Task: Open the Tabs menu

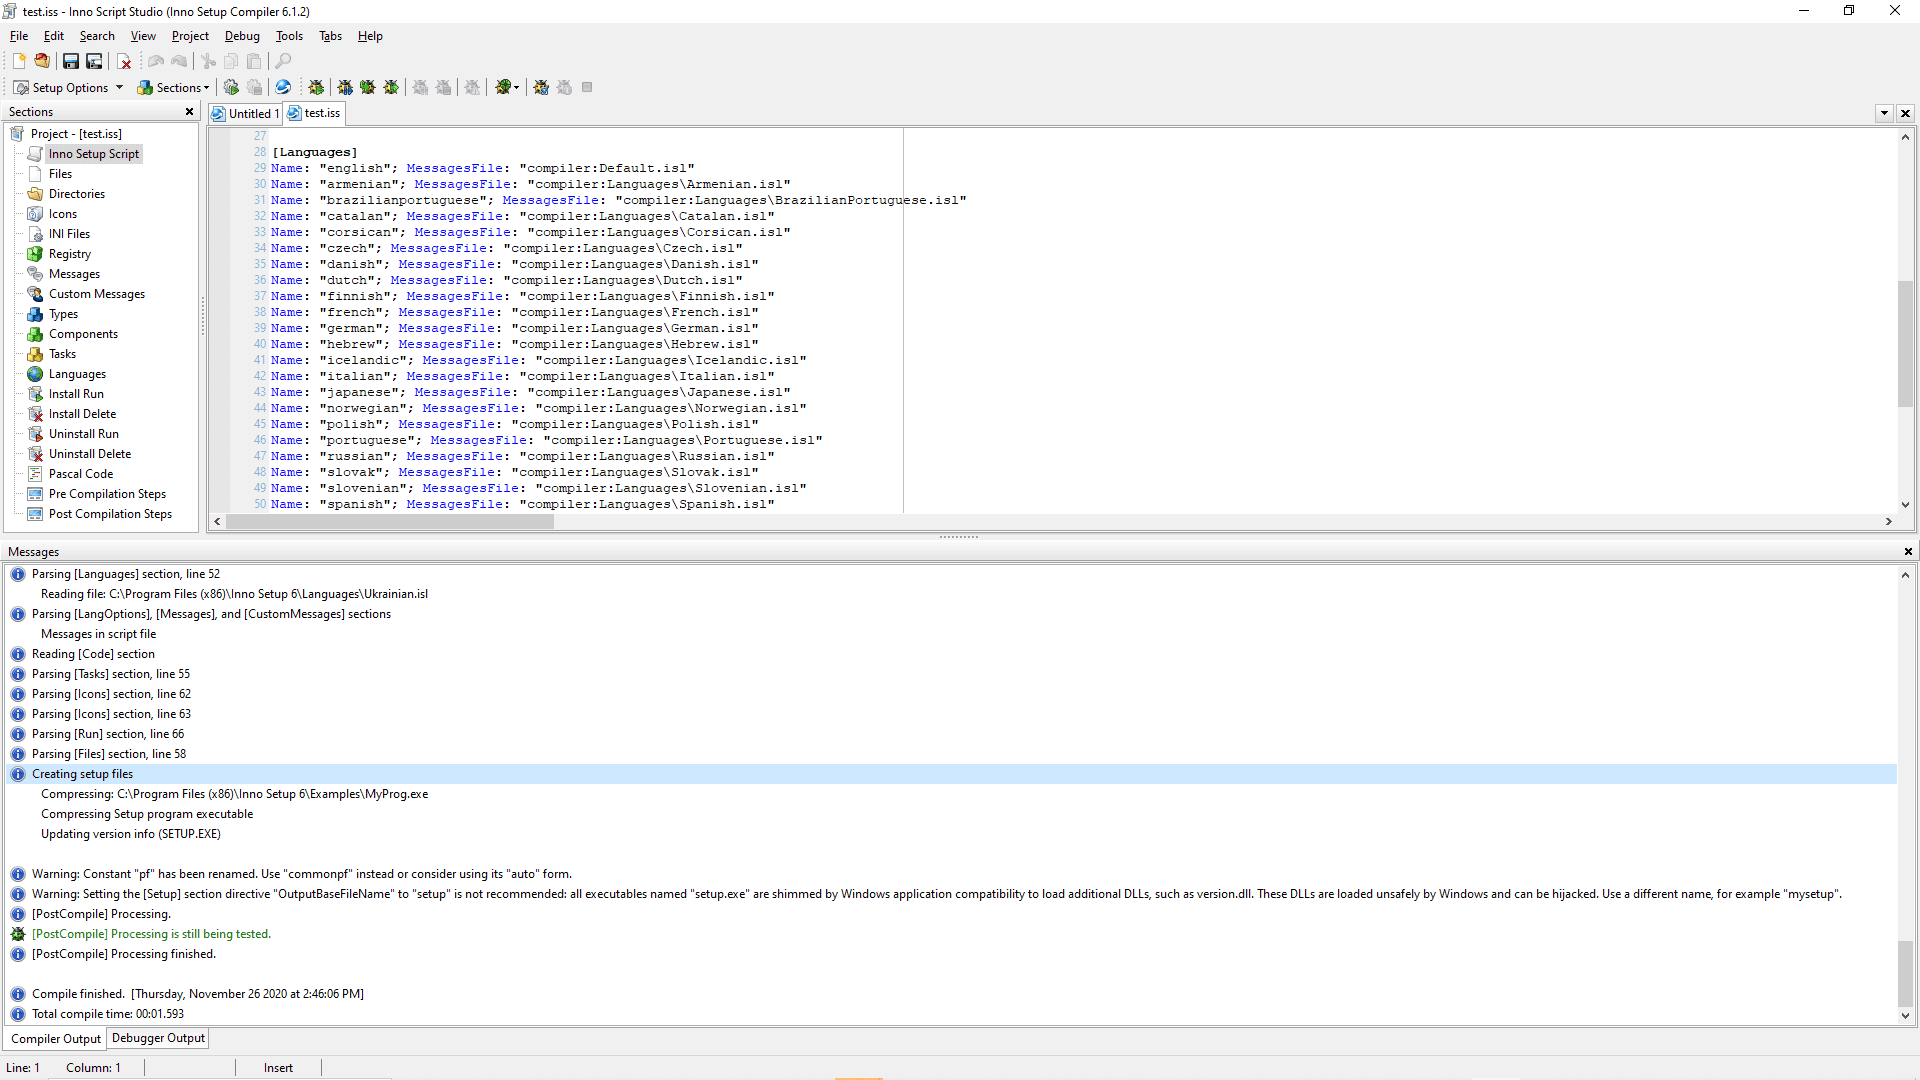Action: click(x=330, y=36)
